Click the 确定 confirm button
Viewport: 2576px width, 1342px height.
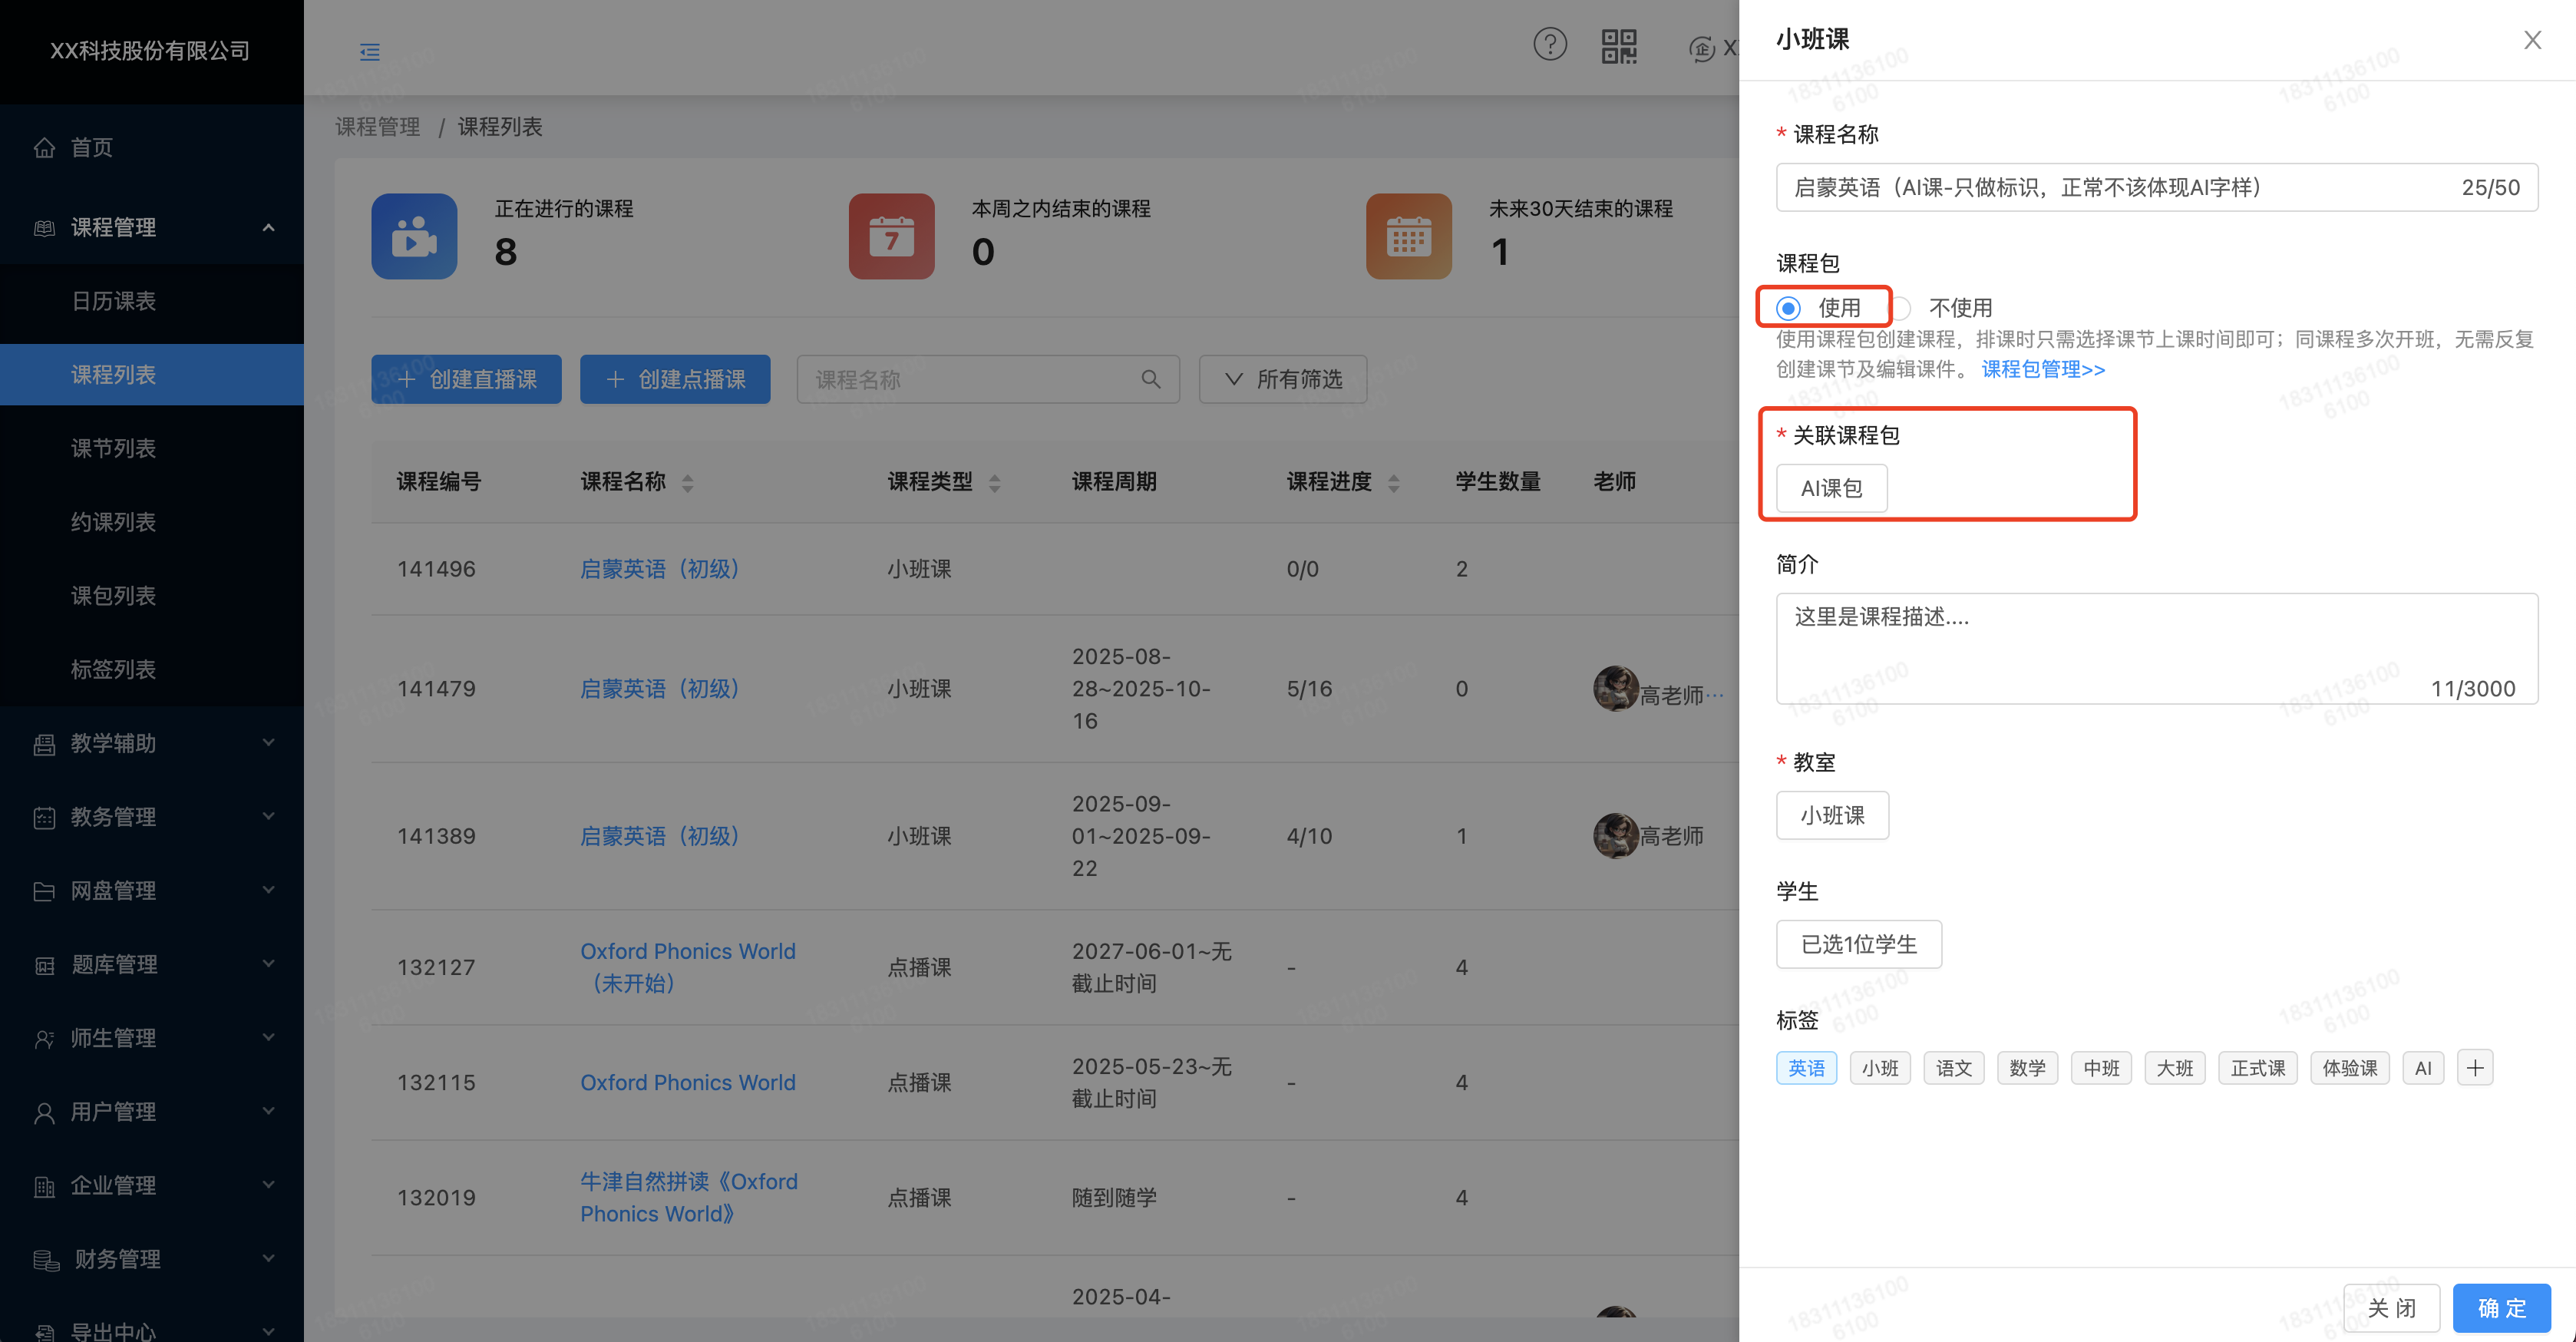pyautogui.click(x=2501, y=1308)
